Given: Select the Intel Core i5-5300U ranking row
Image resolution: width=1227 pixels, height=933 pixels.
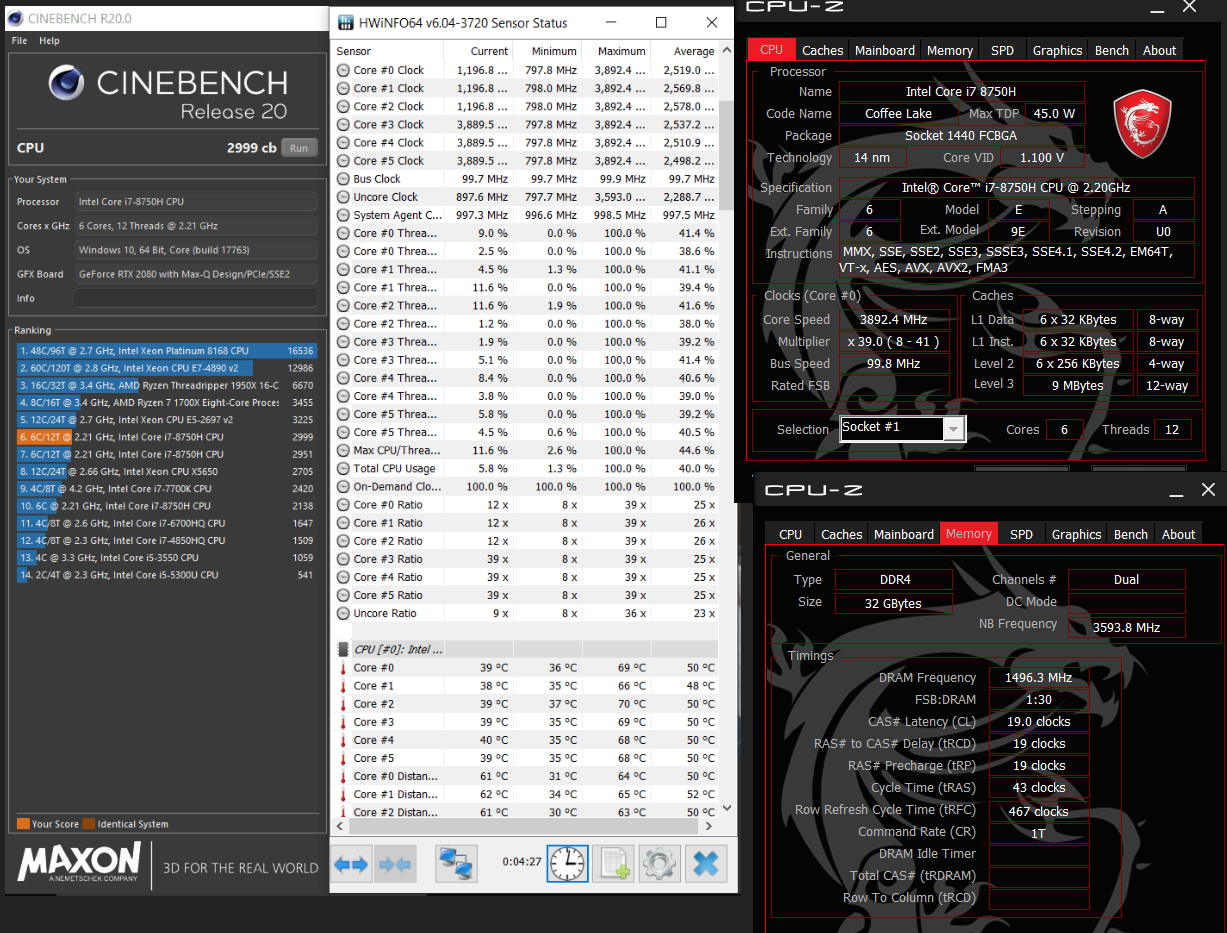Looking at the screenshot, I should point(166,575).
